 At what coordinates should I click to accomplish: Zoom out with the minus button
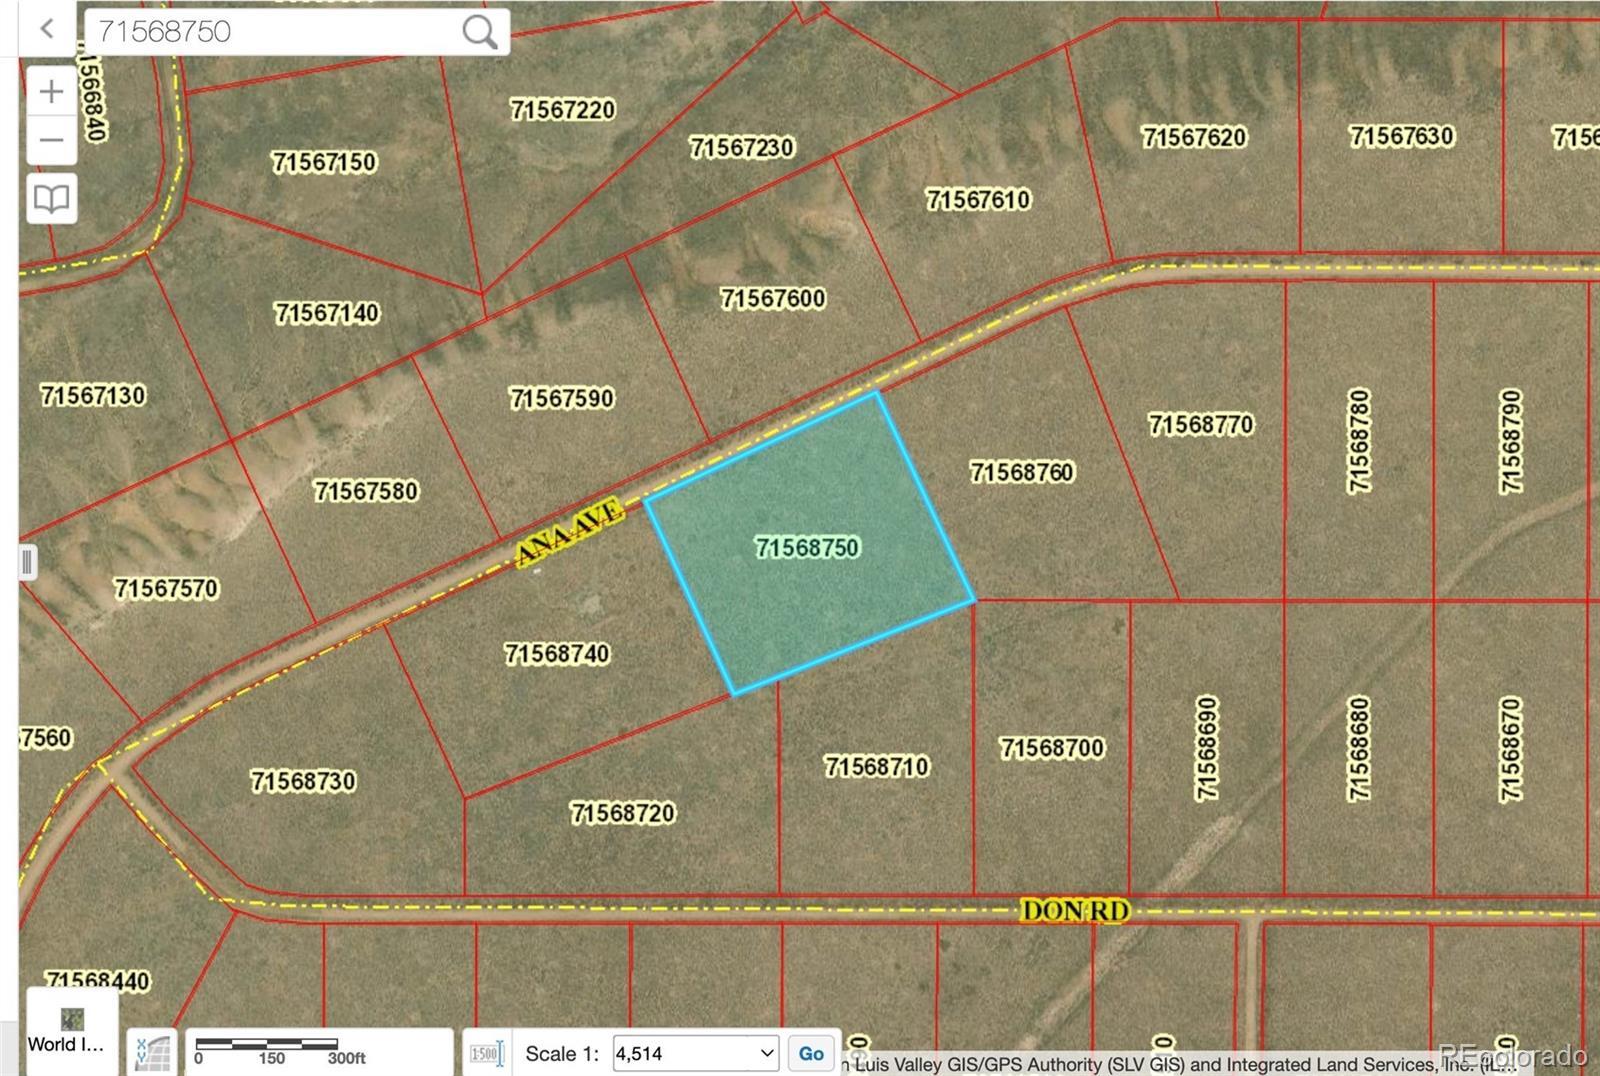click(x=51, y=140)
